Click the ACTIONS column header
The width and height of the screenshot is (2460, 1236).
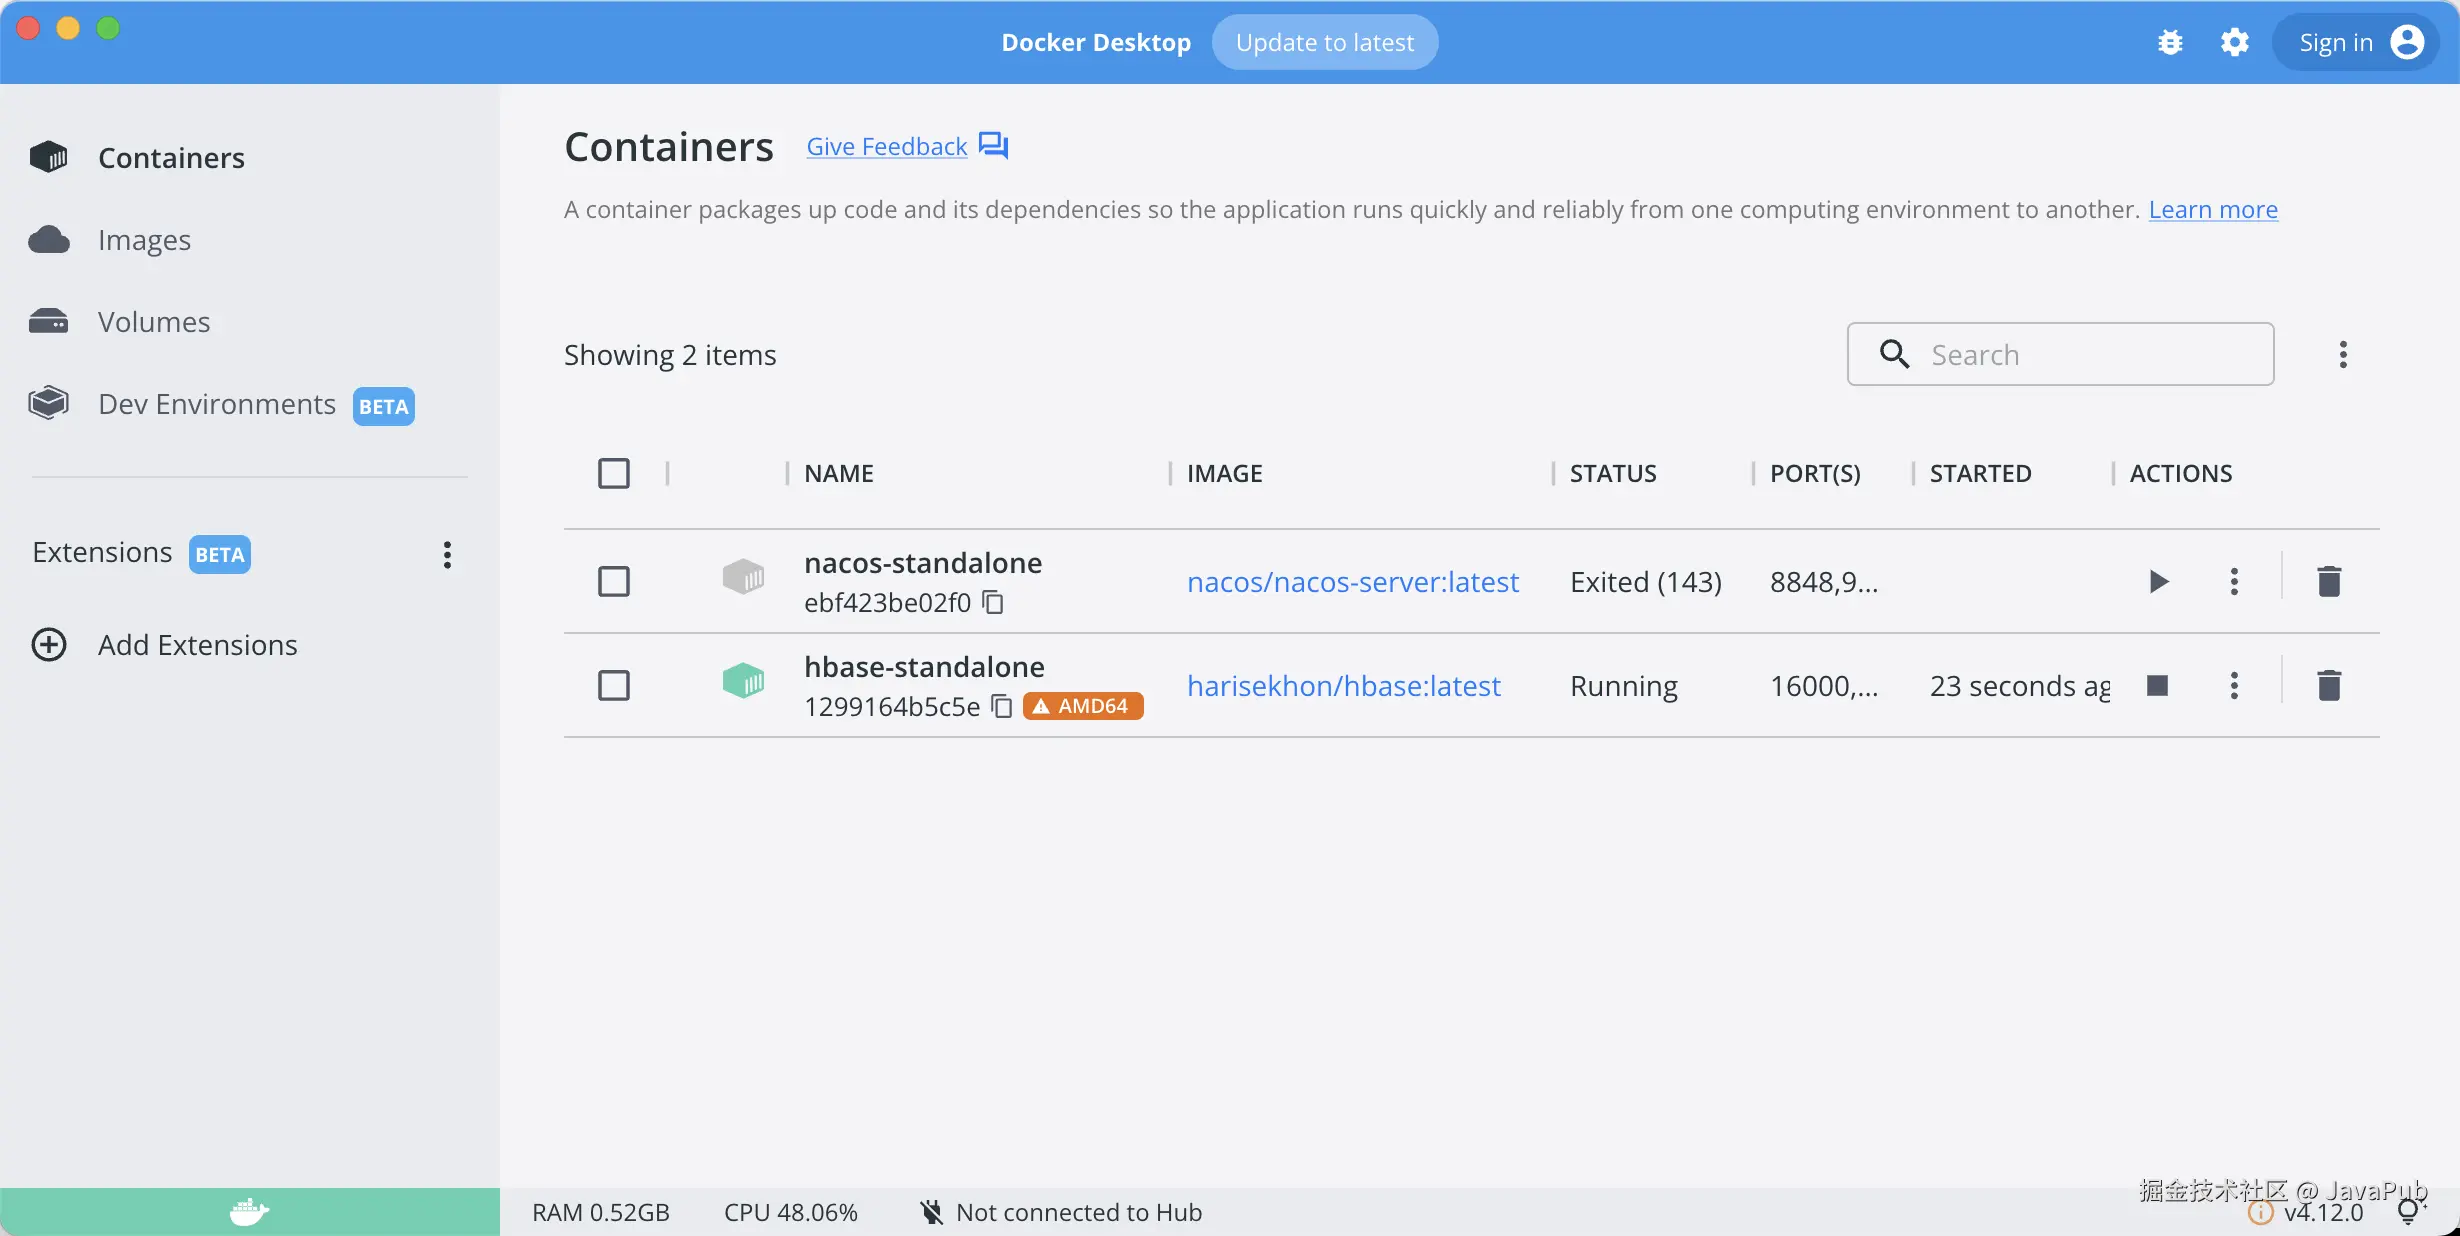point(2181,473)
